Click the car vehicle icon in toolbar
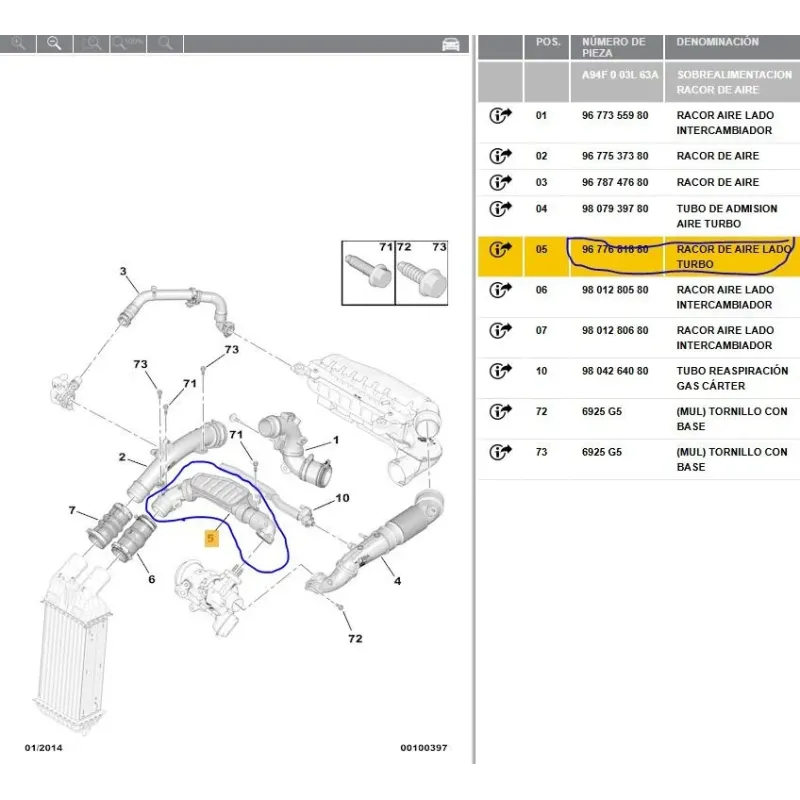 coord(451,44)
